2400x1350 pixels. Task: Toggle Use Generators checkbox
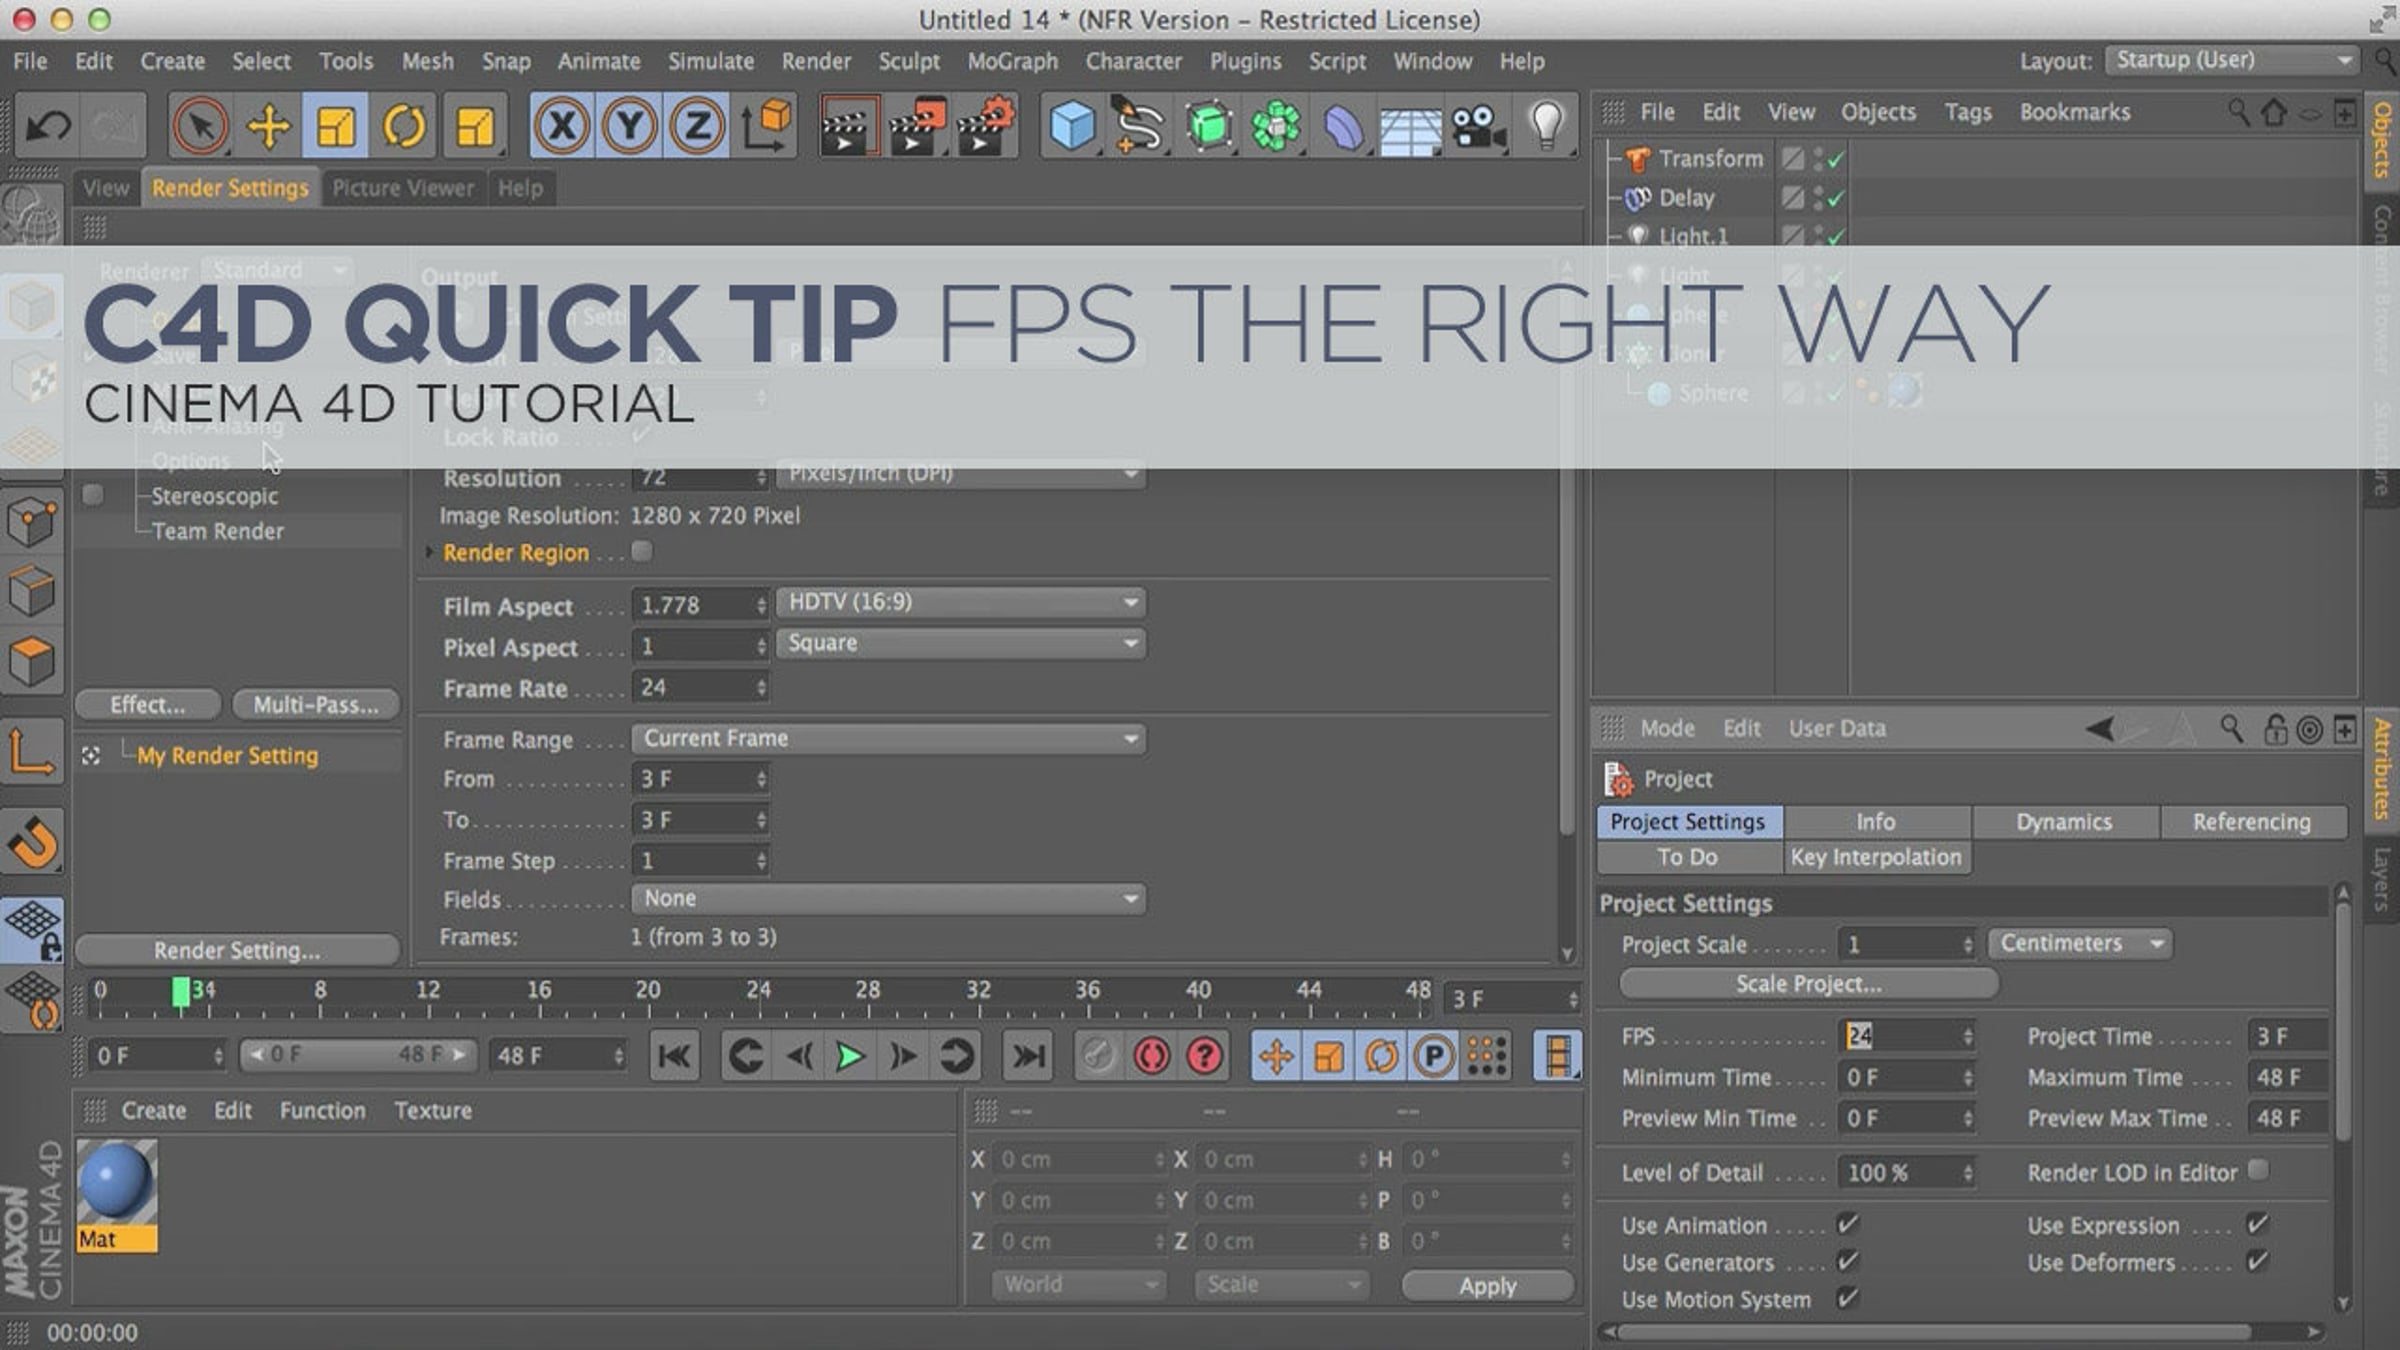click(1848, 1262)
